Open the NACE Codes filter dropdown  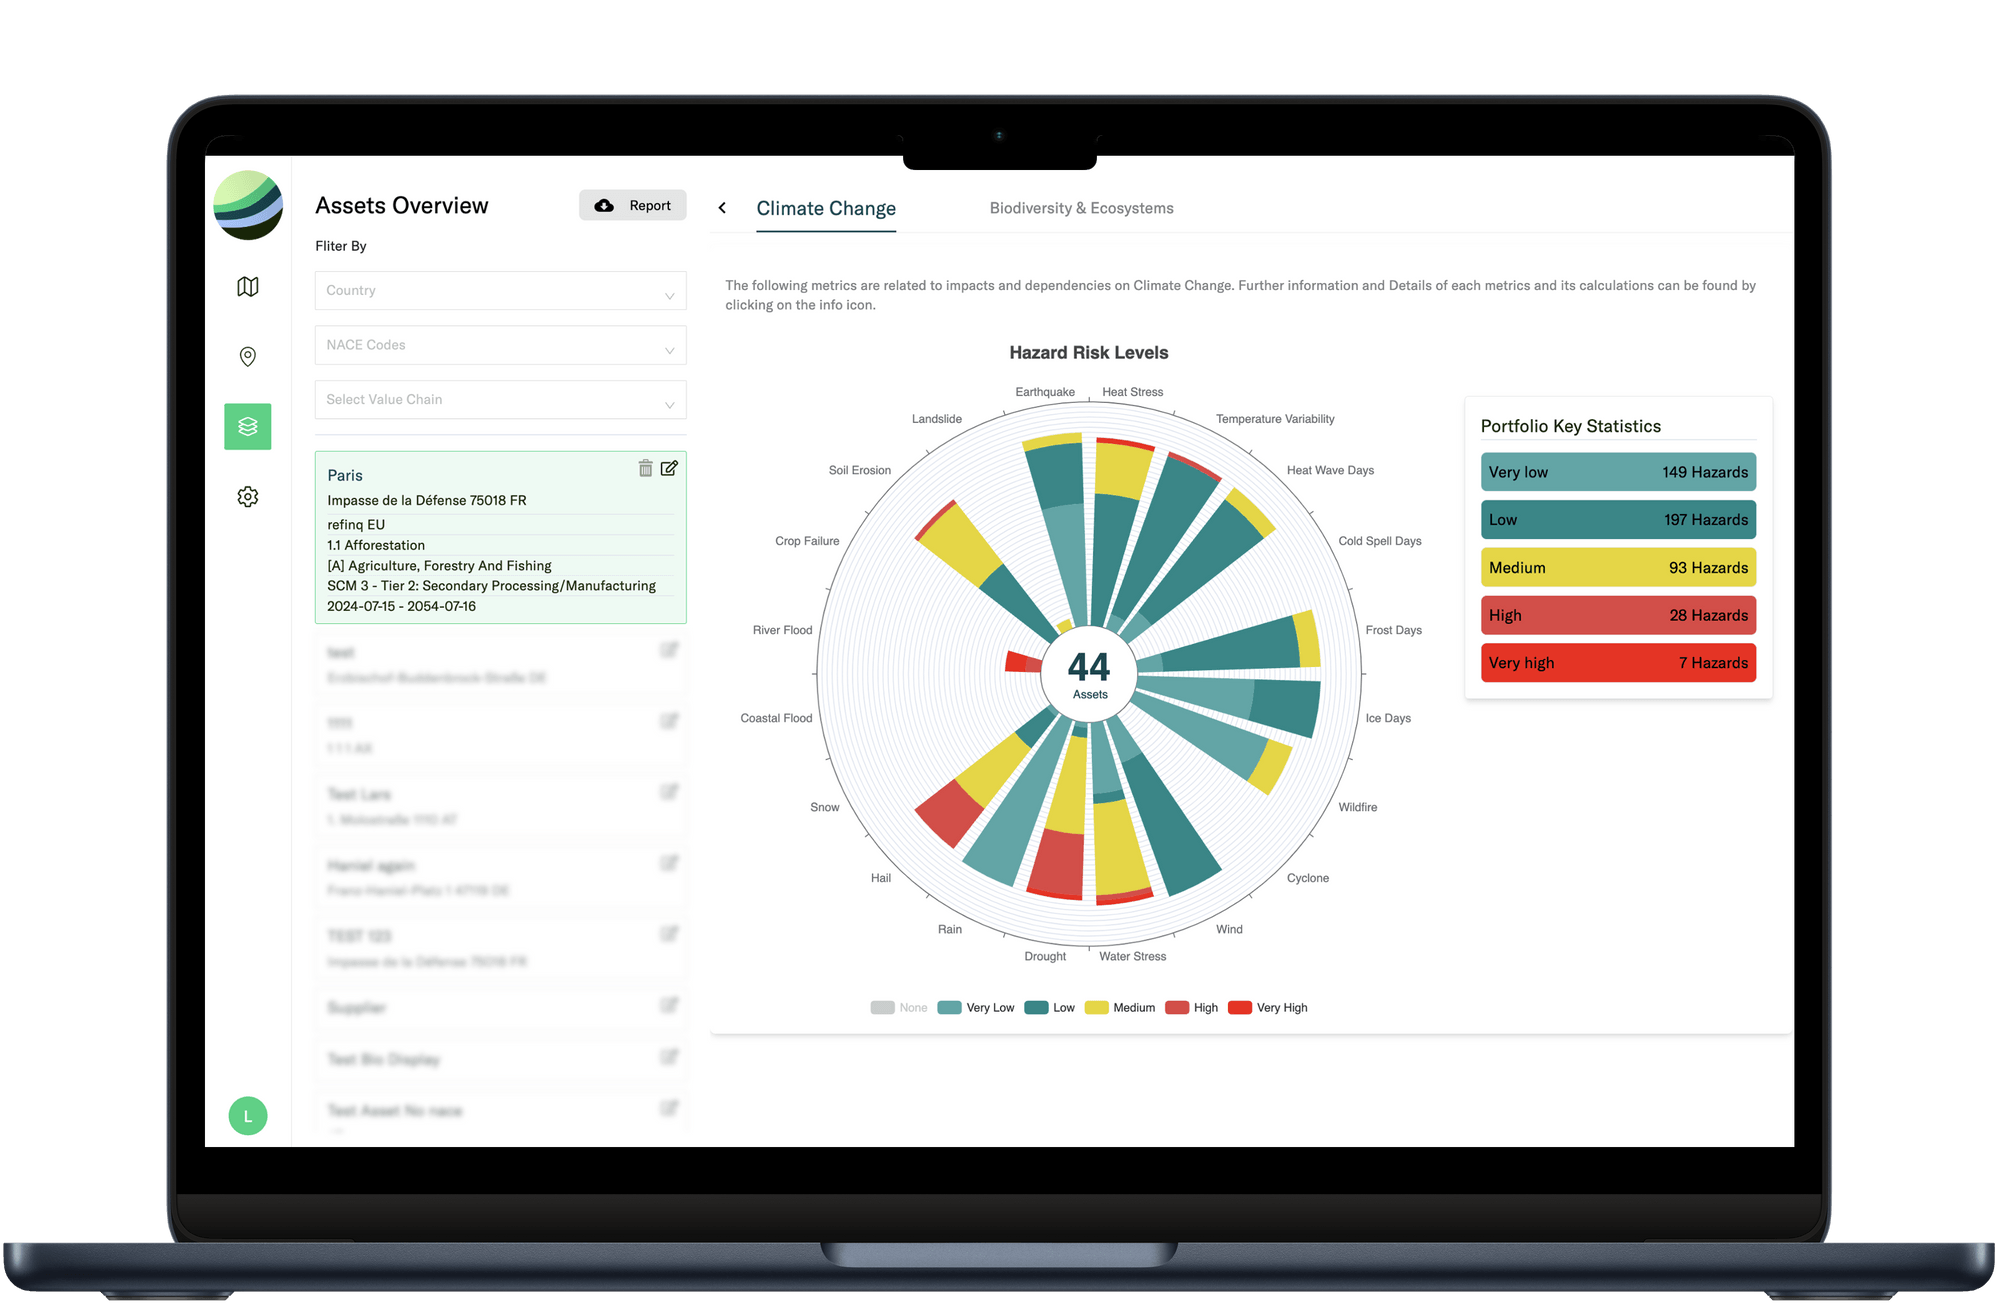[501, 345]
